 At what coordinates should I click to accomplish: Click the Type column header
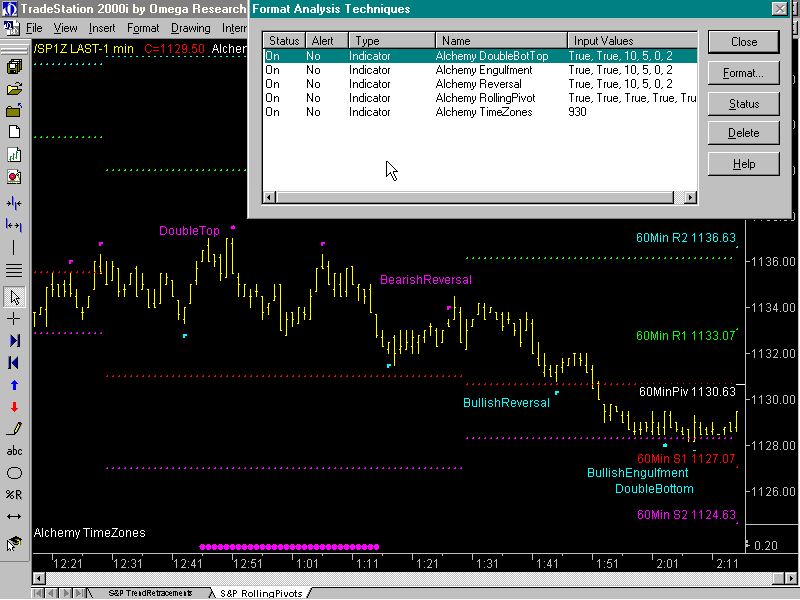tap(392, 41)
